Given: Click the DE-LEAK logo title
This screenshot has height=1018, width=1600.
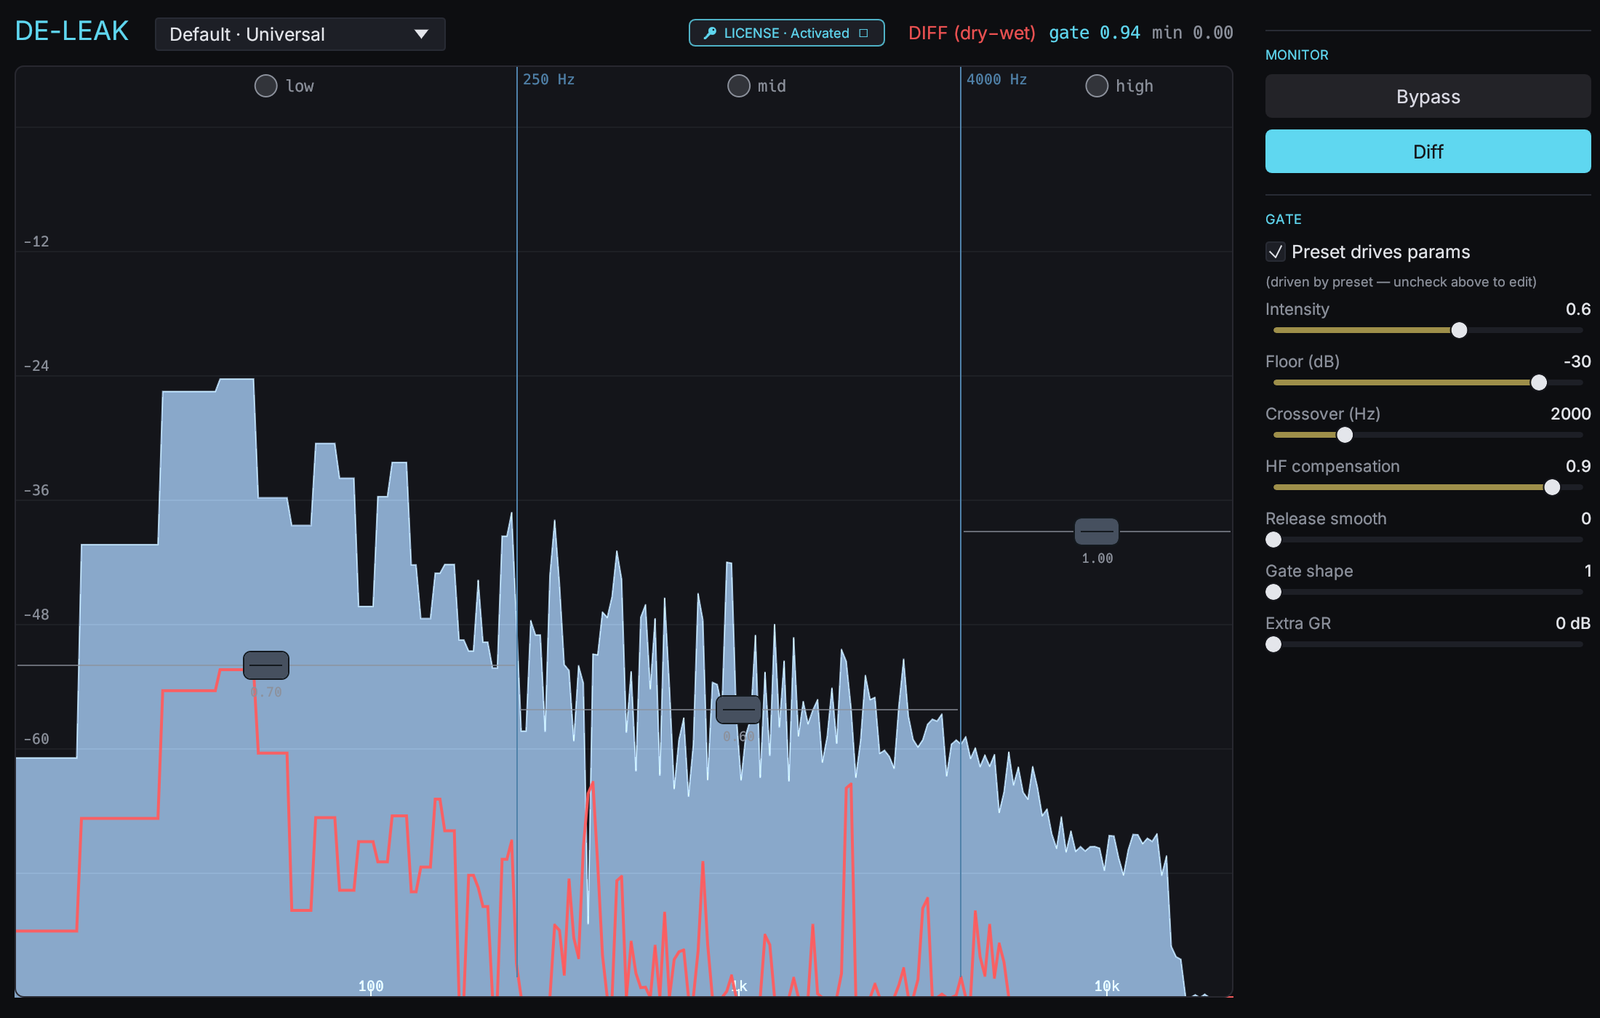Looking at the screenshot, I should (x=72, y=31).
